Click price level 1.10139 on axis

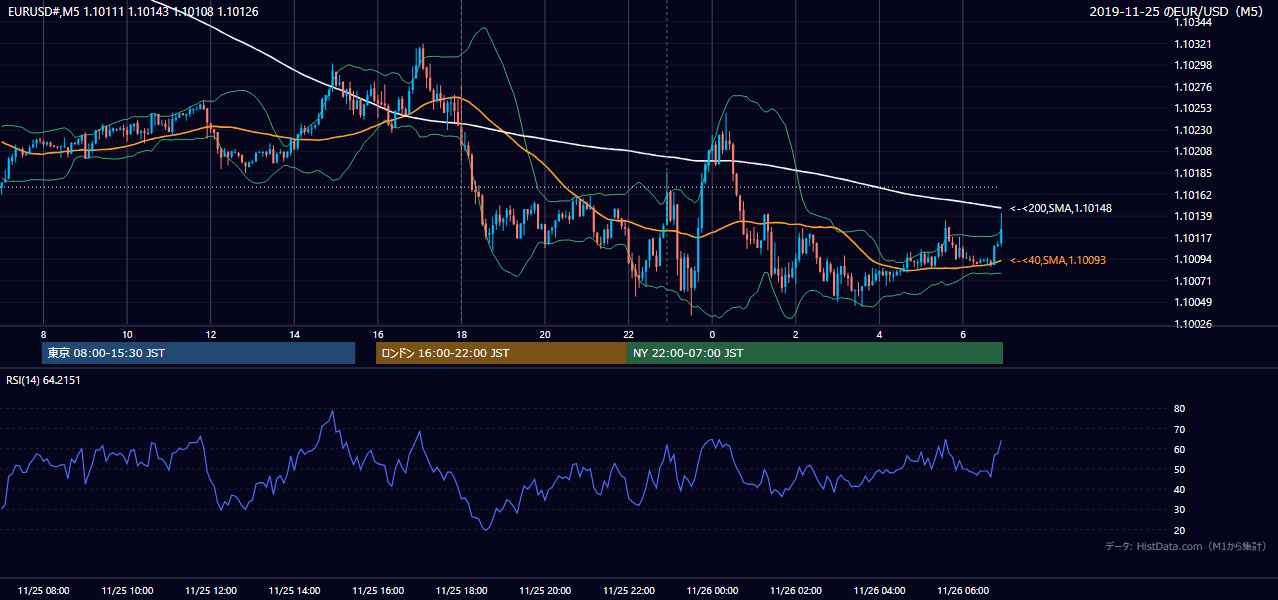[1191, 216]
